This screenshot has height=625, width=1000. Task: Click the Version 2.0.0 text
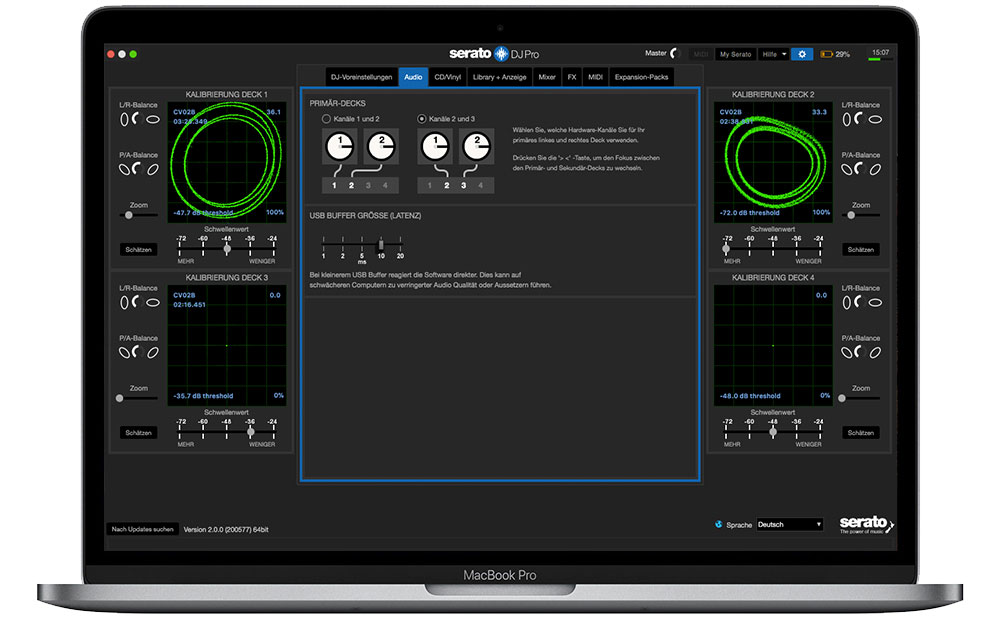(x=226, y=529)
